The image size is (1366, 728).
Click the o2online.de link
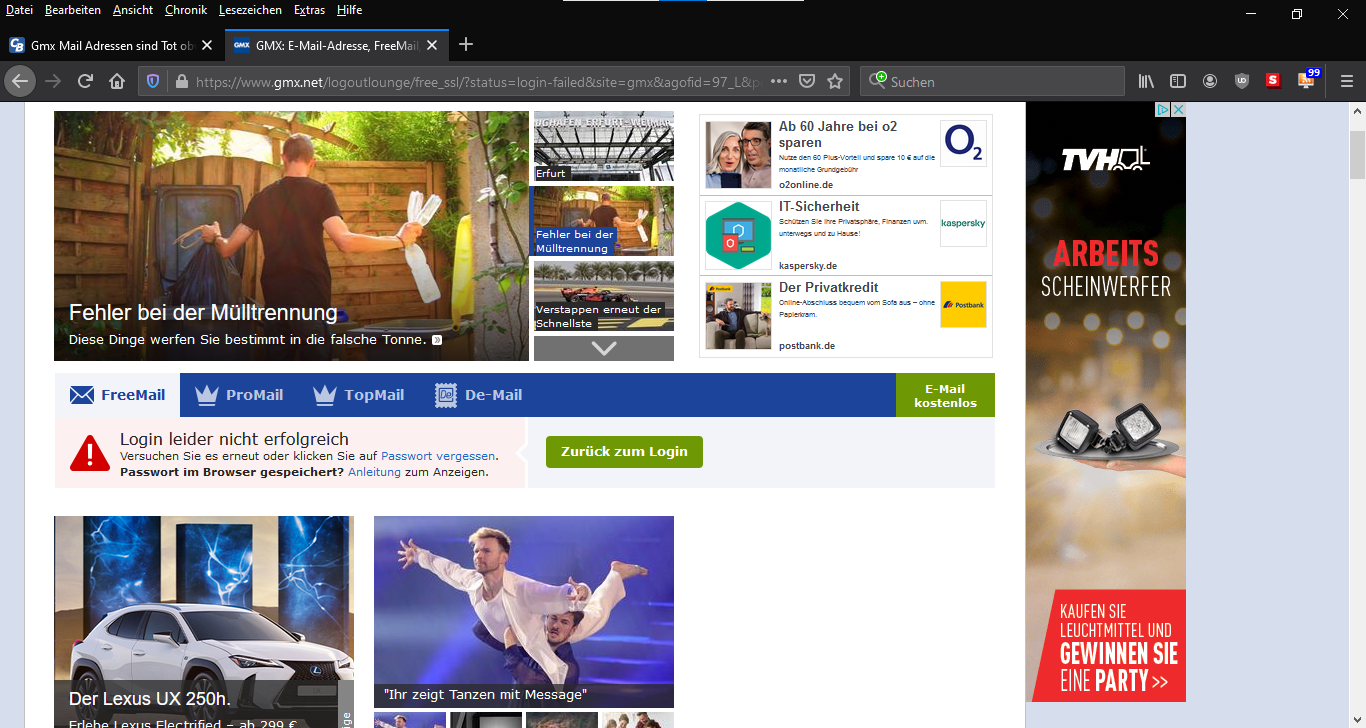point(806,185)
